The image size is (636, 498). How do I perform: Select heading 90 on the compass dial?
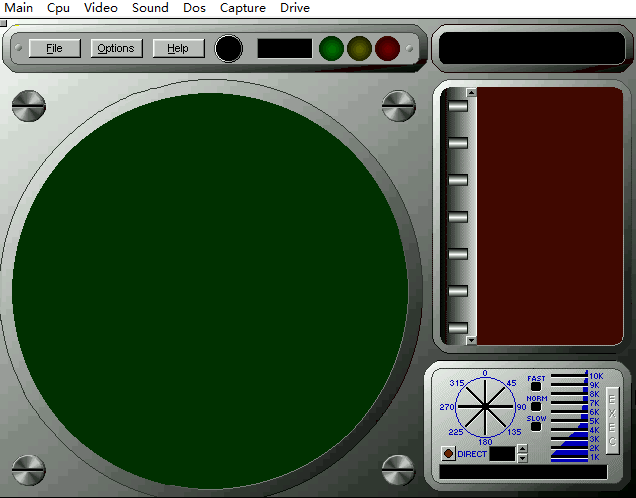click(x=521, y=407)
